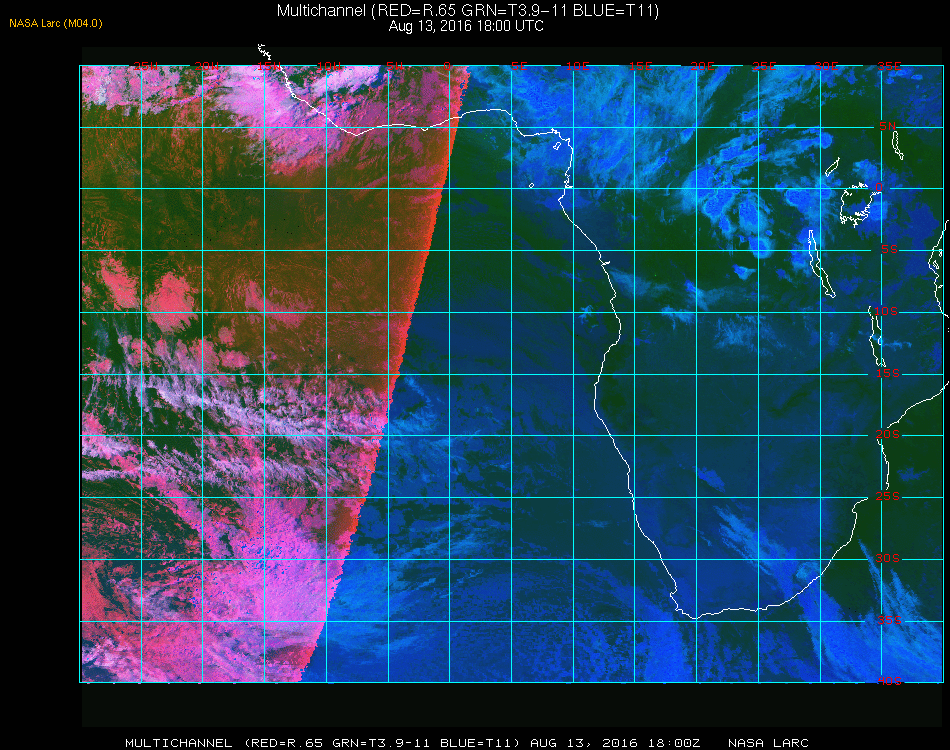This screenshot has width=950, height=750.
Task: Click the 25W longitude label
Action: click(146, 66)
